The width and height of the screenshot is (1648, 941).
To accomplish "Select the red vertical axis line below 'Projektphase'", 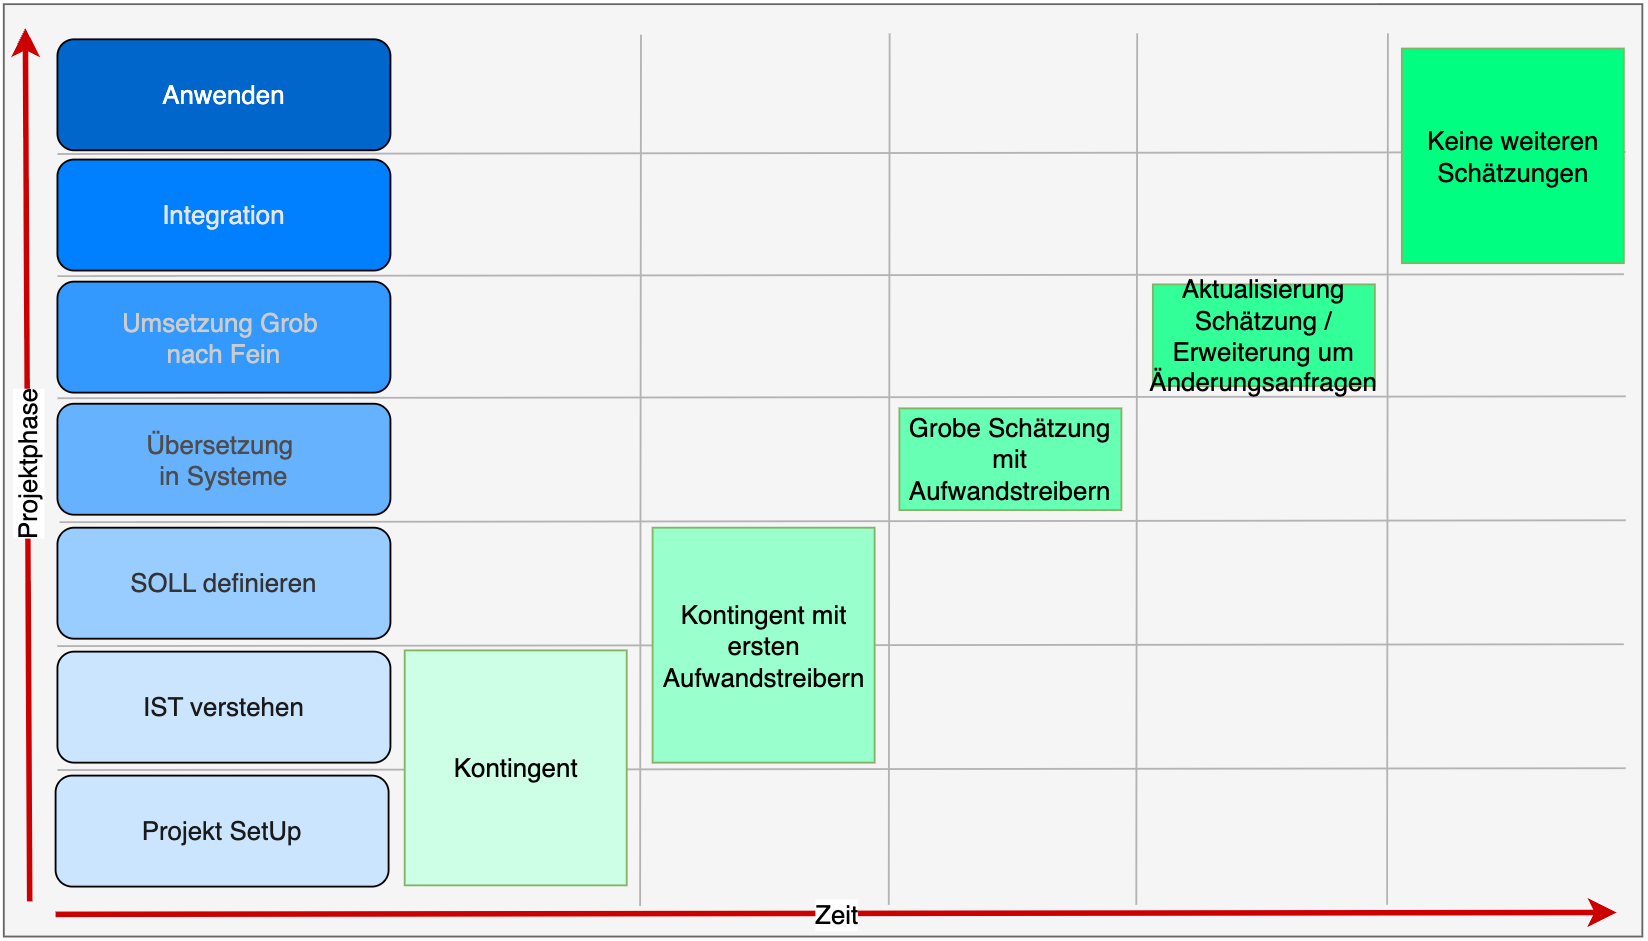I will tap(29, 720).
